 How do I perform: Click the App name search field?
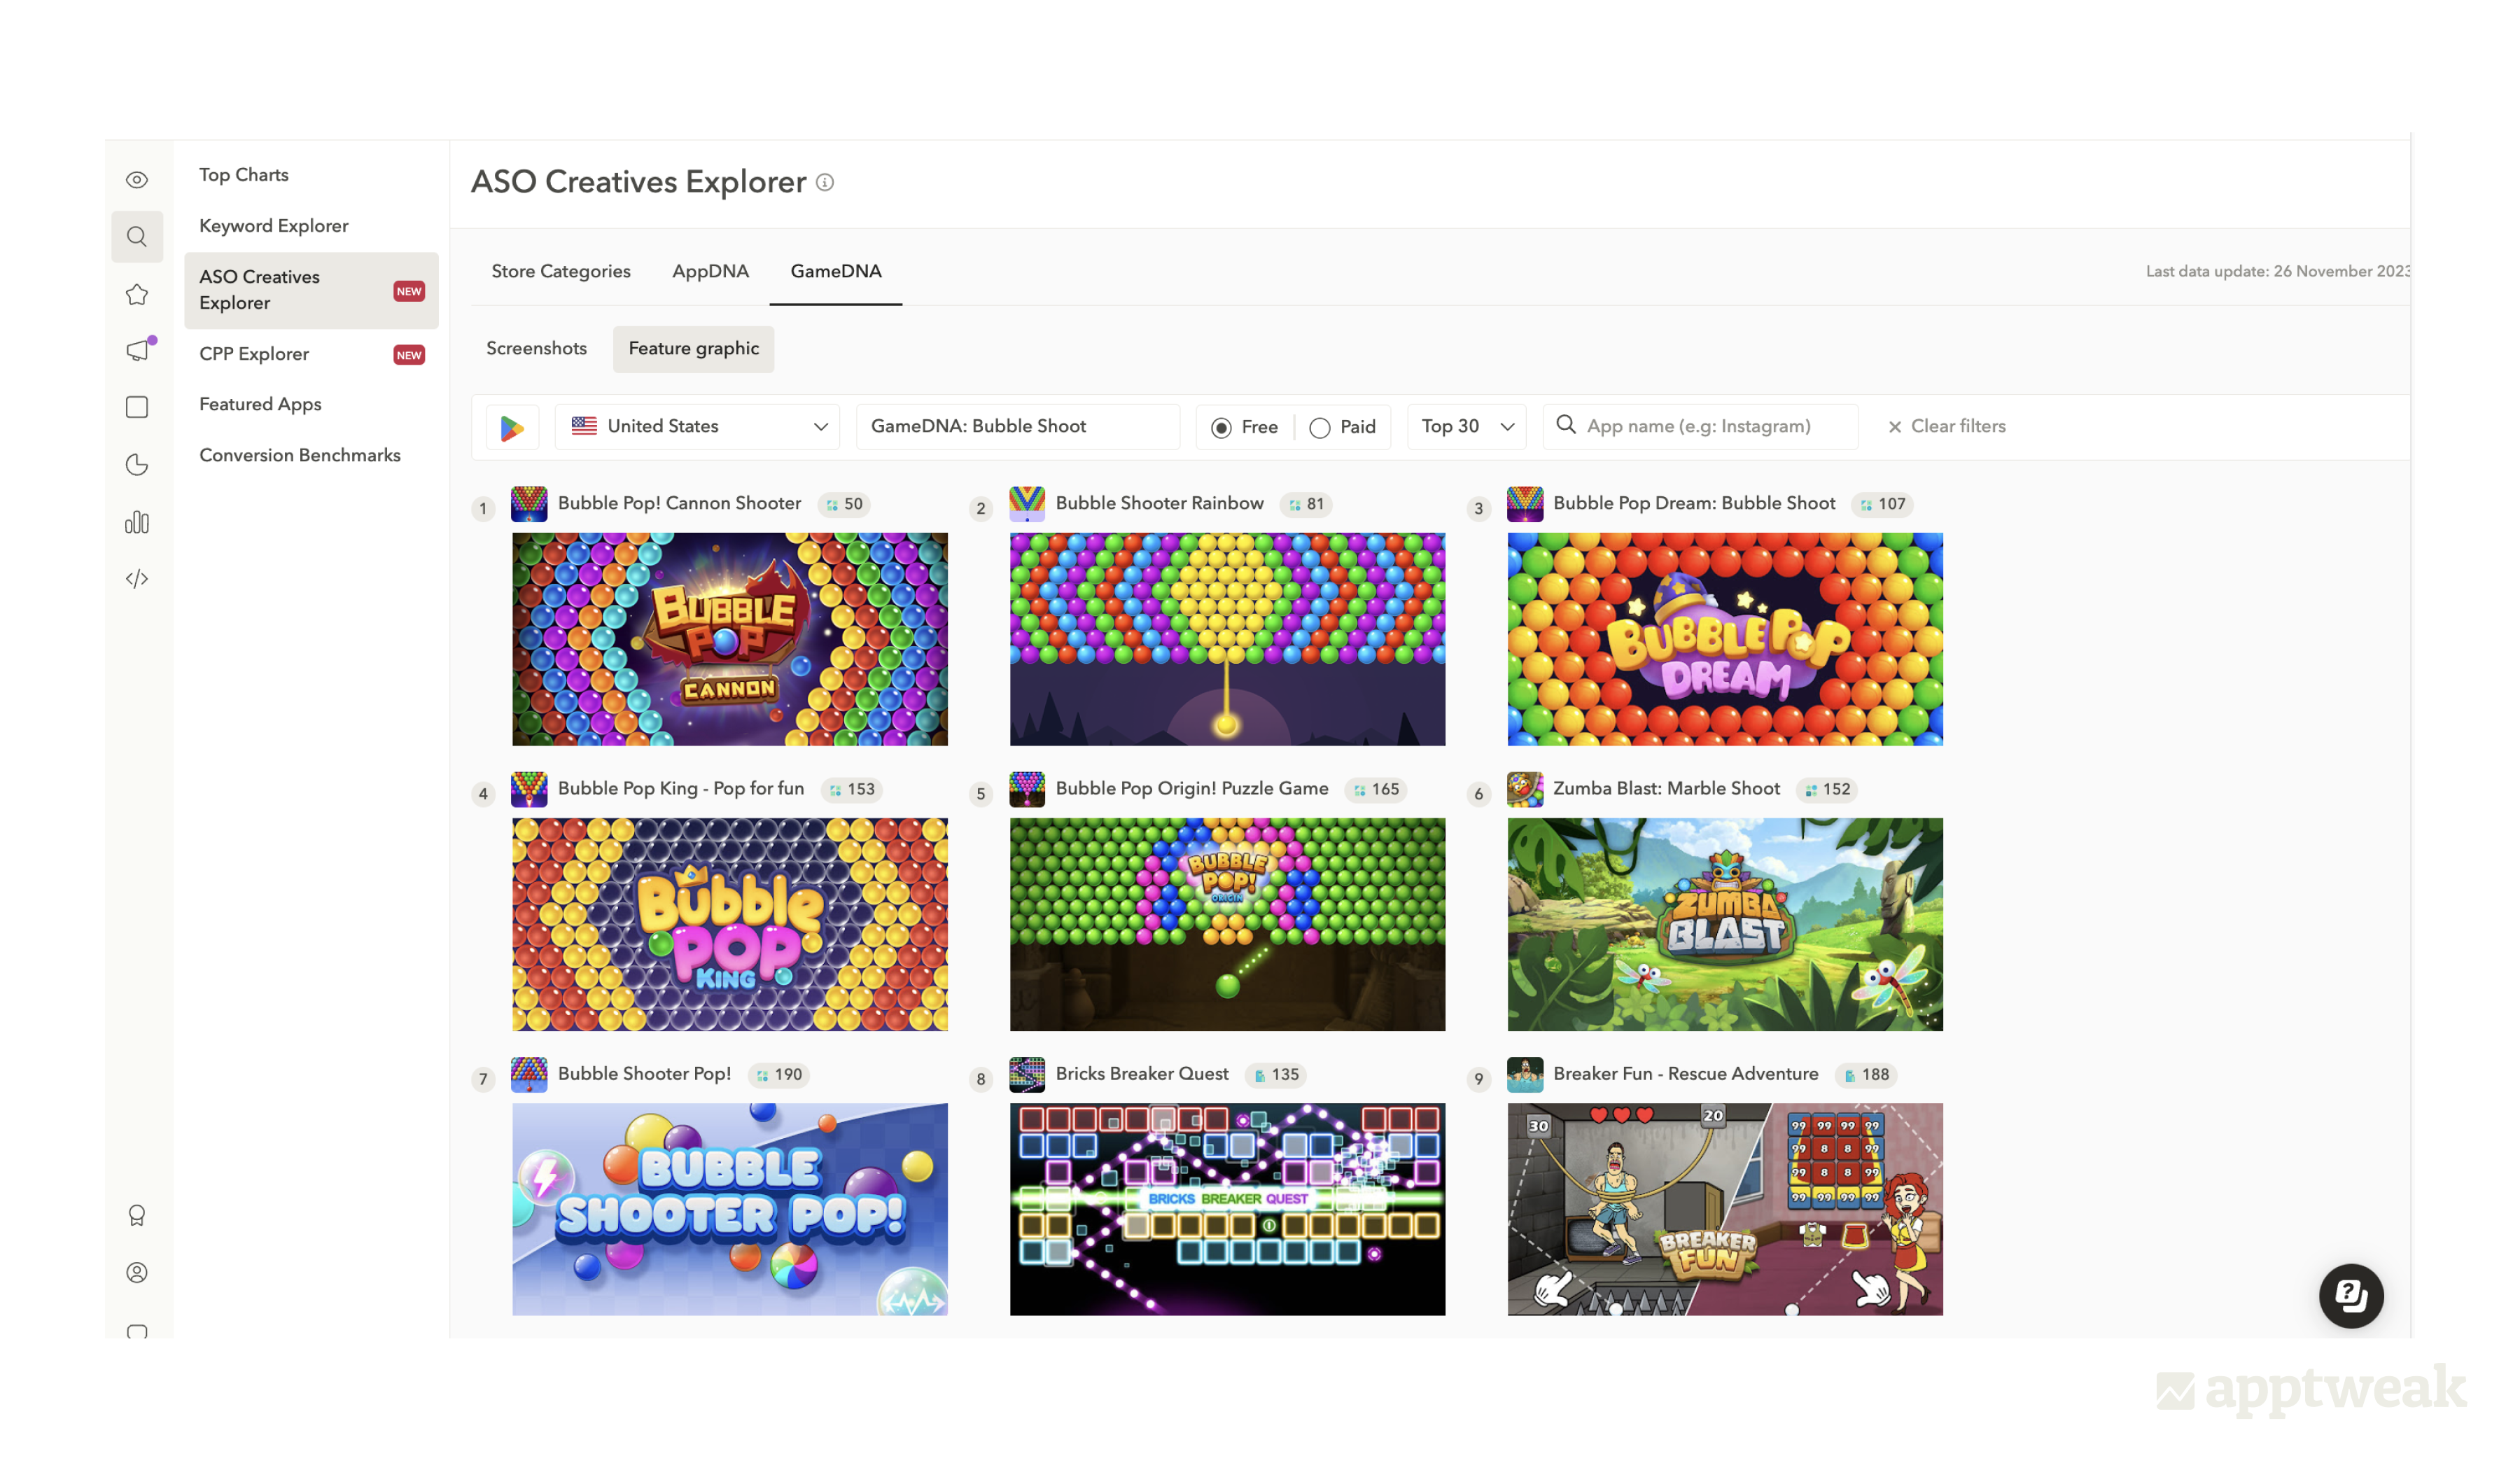point(1700,427)
